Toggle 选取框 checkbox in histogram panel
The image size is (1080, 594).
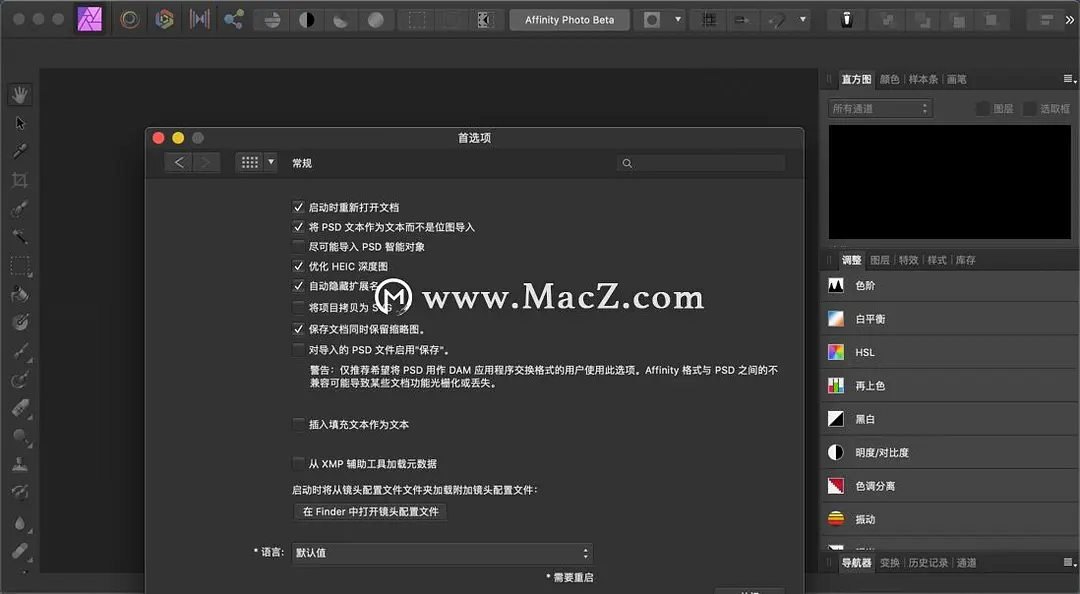1030,108
